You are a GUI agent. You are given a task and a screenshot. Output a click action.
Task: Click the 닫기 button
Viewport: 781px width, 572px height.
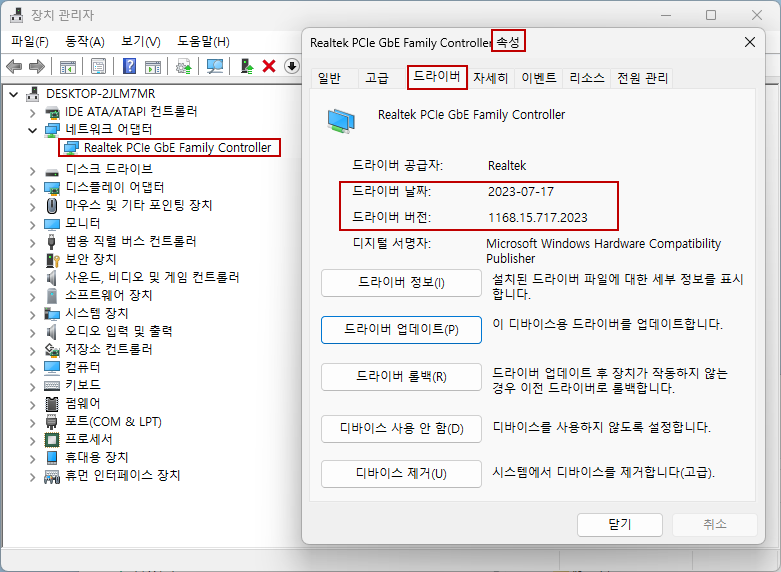(x=620, y=525)
